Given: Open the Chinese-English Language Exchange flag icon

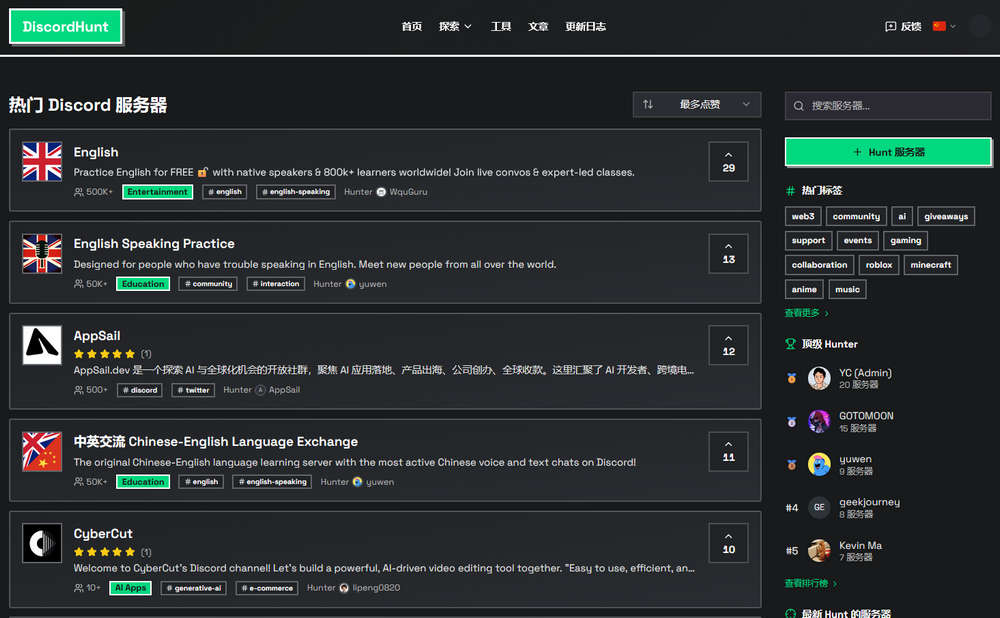Looking at the screenshot, I should pos(42,451).
